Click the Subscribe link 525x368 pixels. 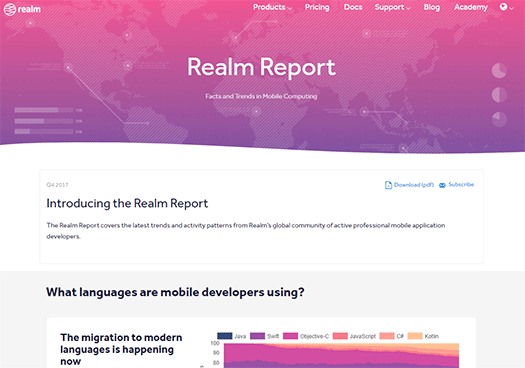[x=461, y=185]
